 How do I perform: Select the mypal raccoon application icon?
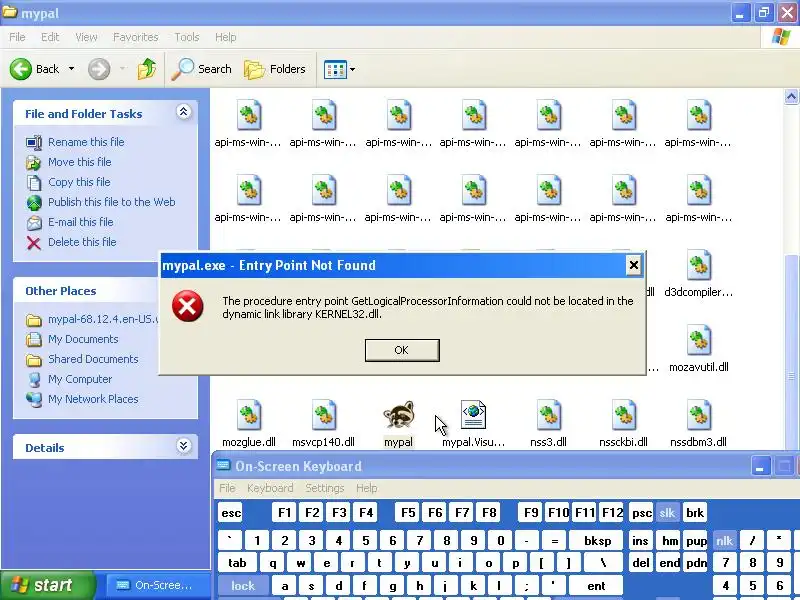click(x=398, y=414)
